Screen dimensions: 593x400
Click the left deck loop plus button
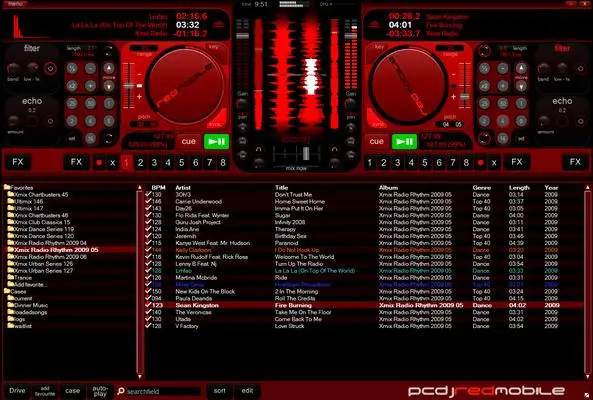pyautogui.click(x=90, y=86)
